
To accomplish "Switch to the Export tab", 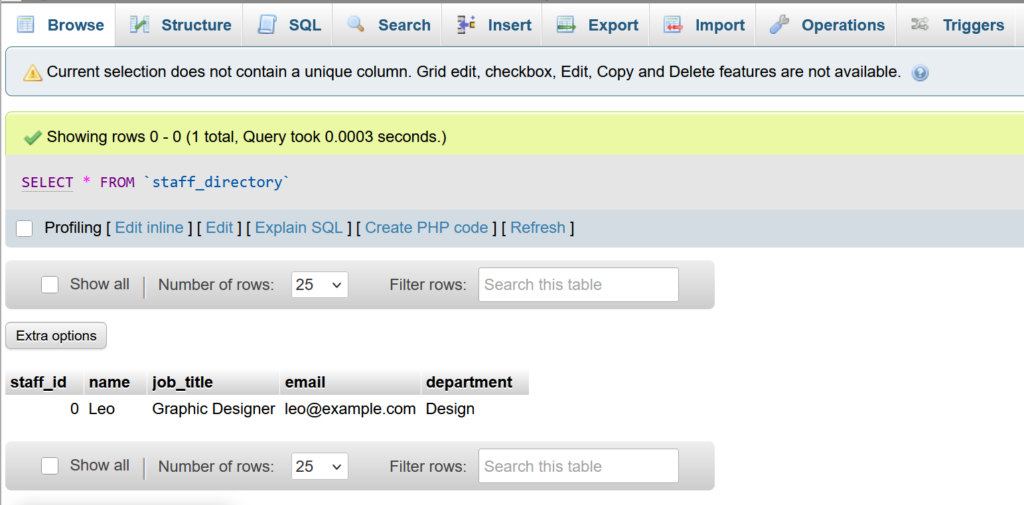I will click(598, 25).
